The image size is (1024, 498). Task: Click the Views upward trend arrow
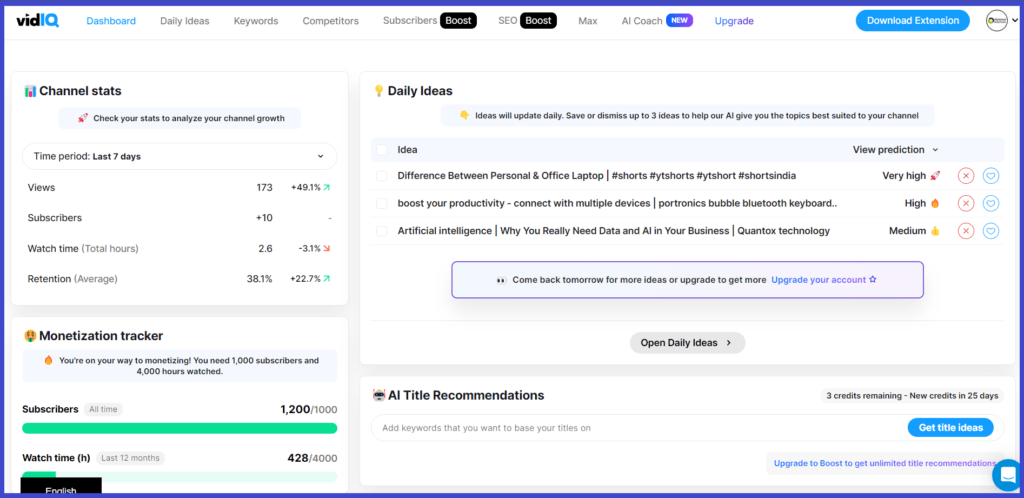pyautogui.click(x=327, y=187)
